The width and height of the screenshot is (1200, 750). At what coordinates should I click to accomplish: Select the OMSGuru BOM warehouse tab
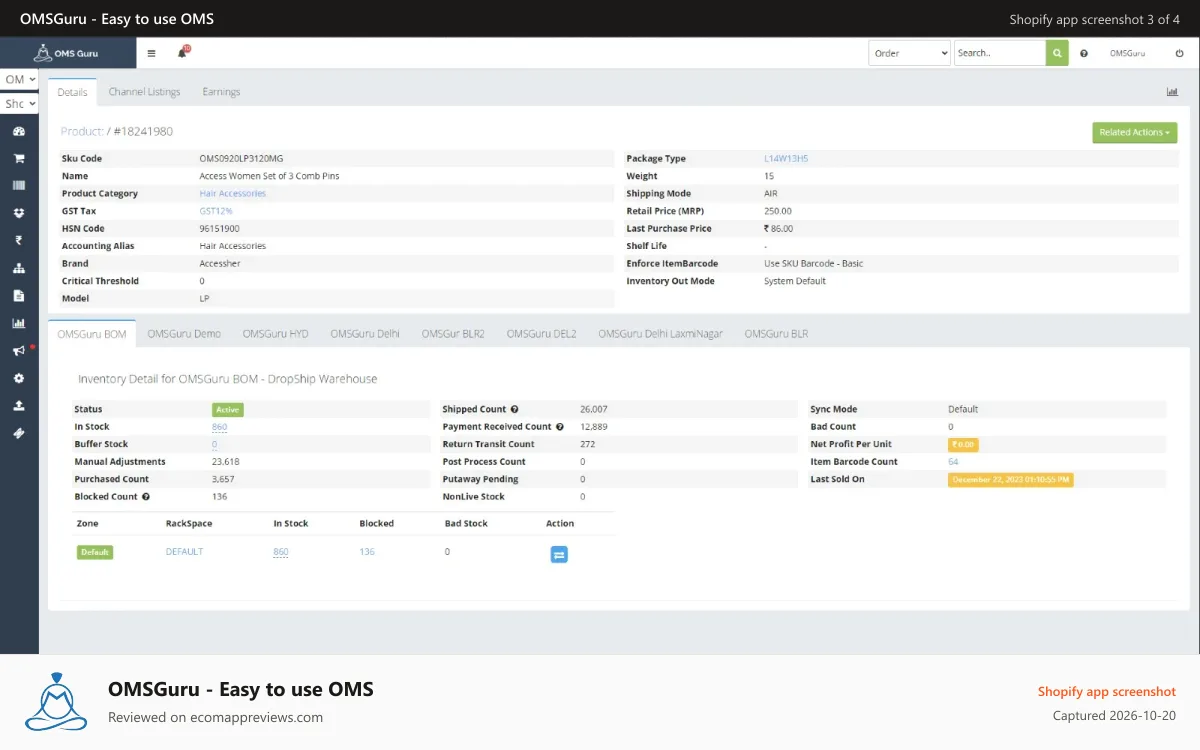[x=92, y=334]
